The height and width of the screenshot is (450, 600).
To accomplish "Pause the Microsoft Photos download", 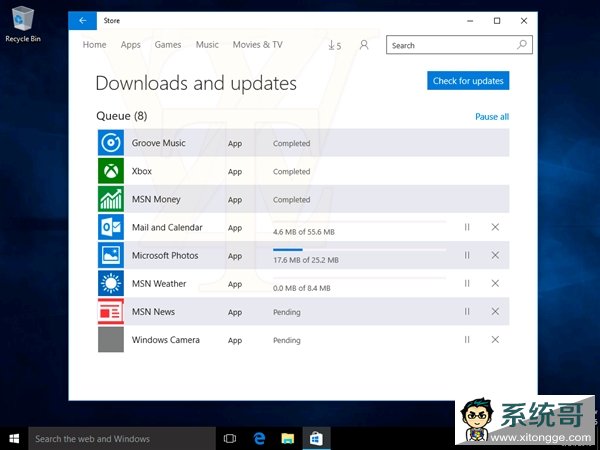I will 467,255.
